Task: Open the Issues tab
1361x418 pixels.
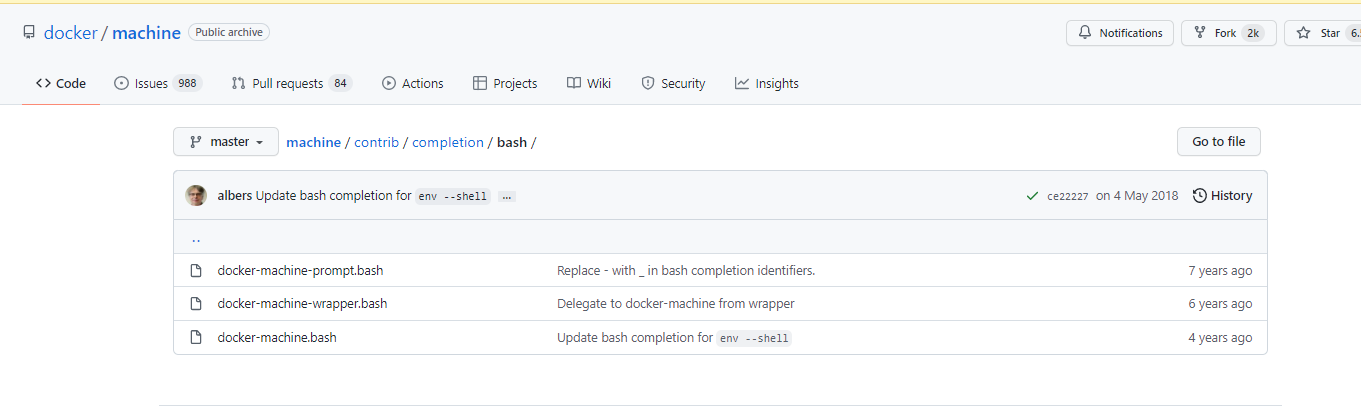Action: [158, 84]
